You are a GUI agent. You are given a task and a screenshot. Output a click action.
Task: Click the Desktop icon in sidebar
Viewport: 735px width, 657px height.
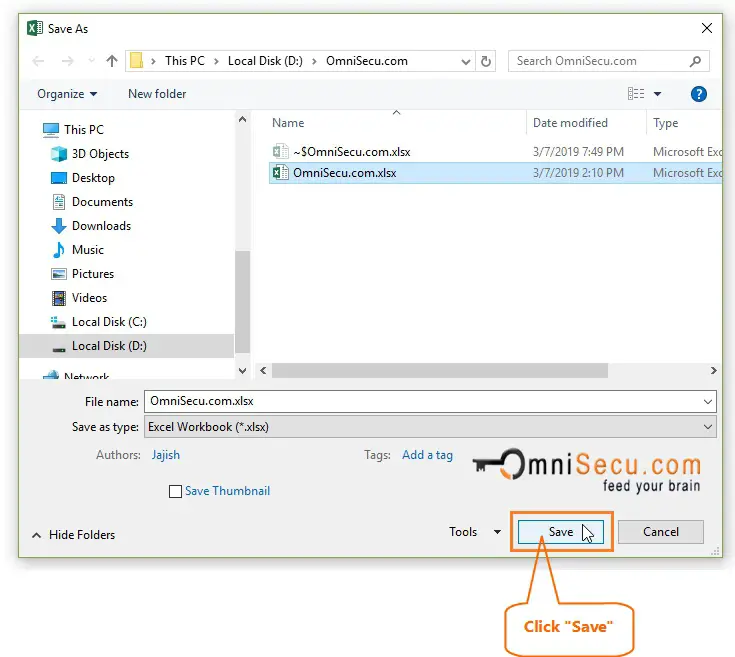59,178
